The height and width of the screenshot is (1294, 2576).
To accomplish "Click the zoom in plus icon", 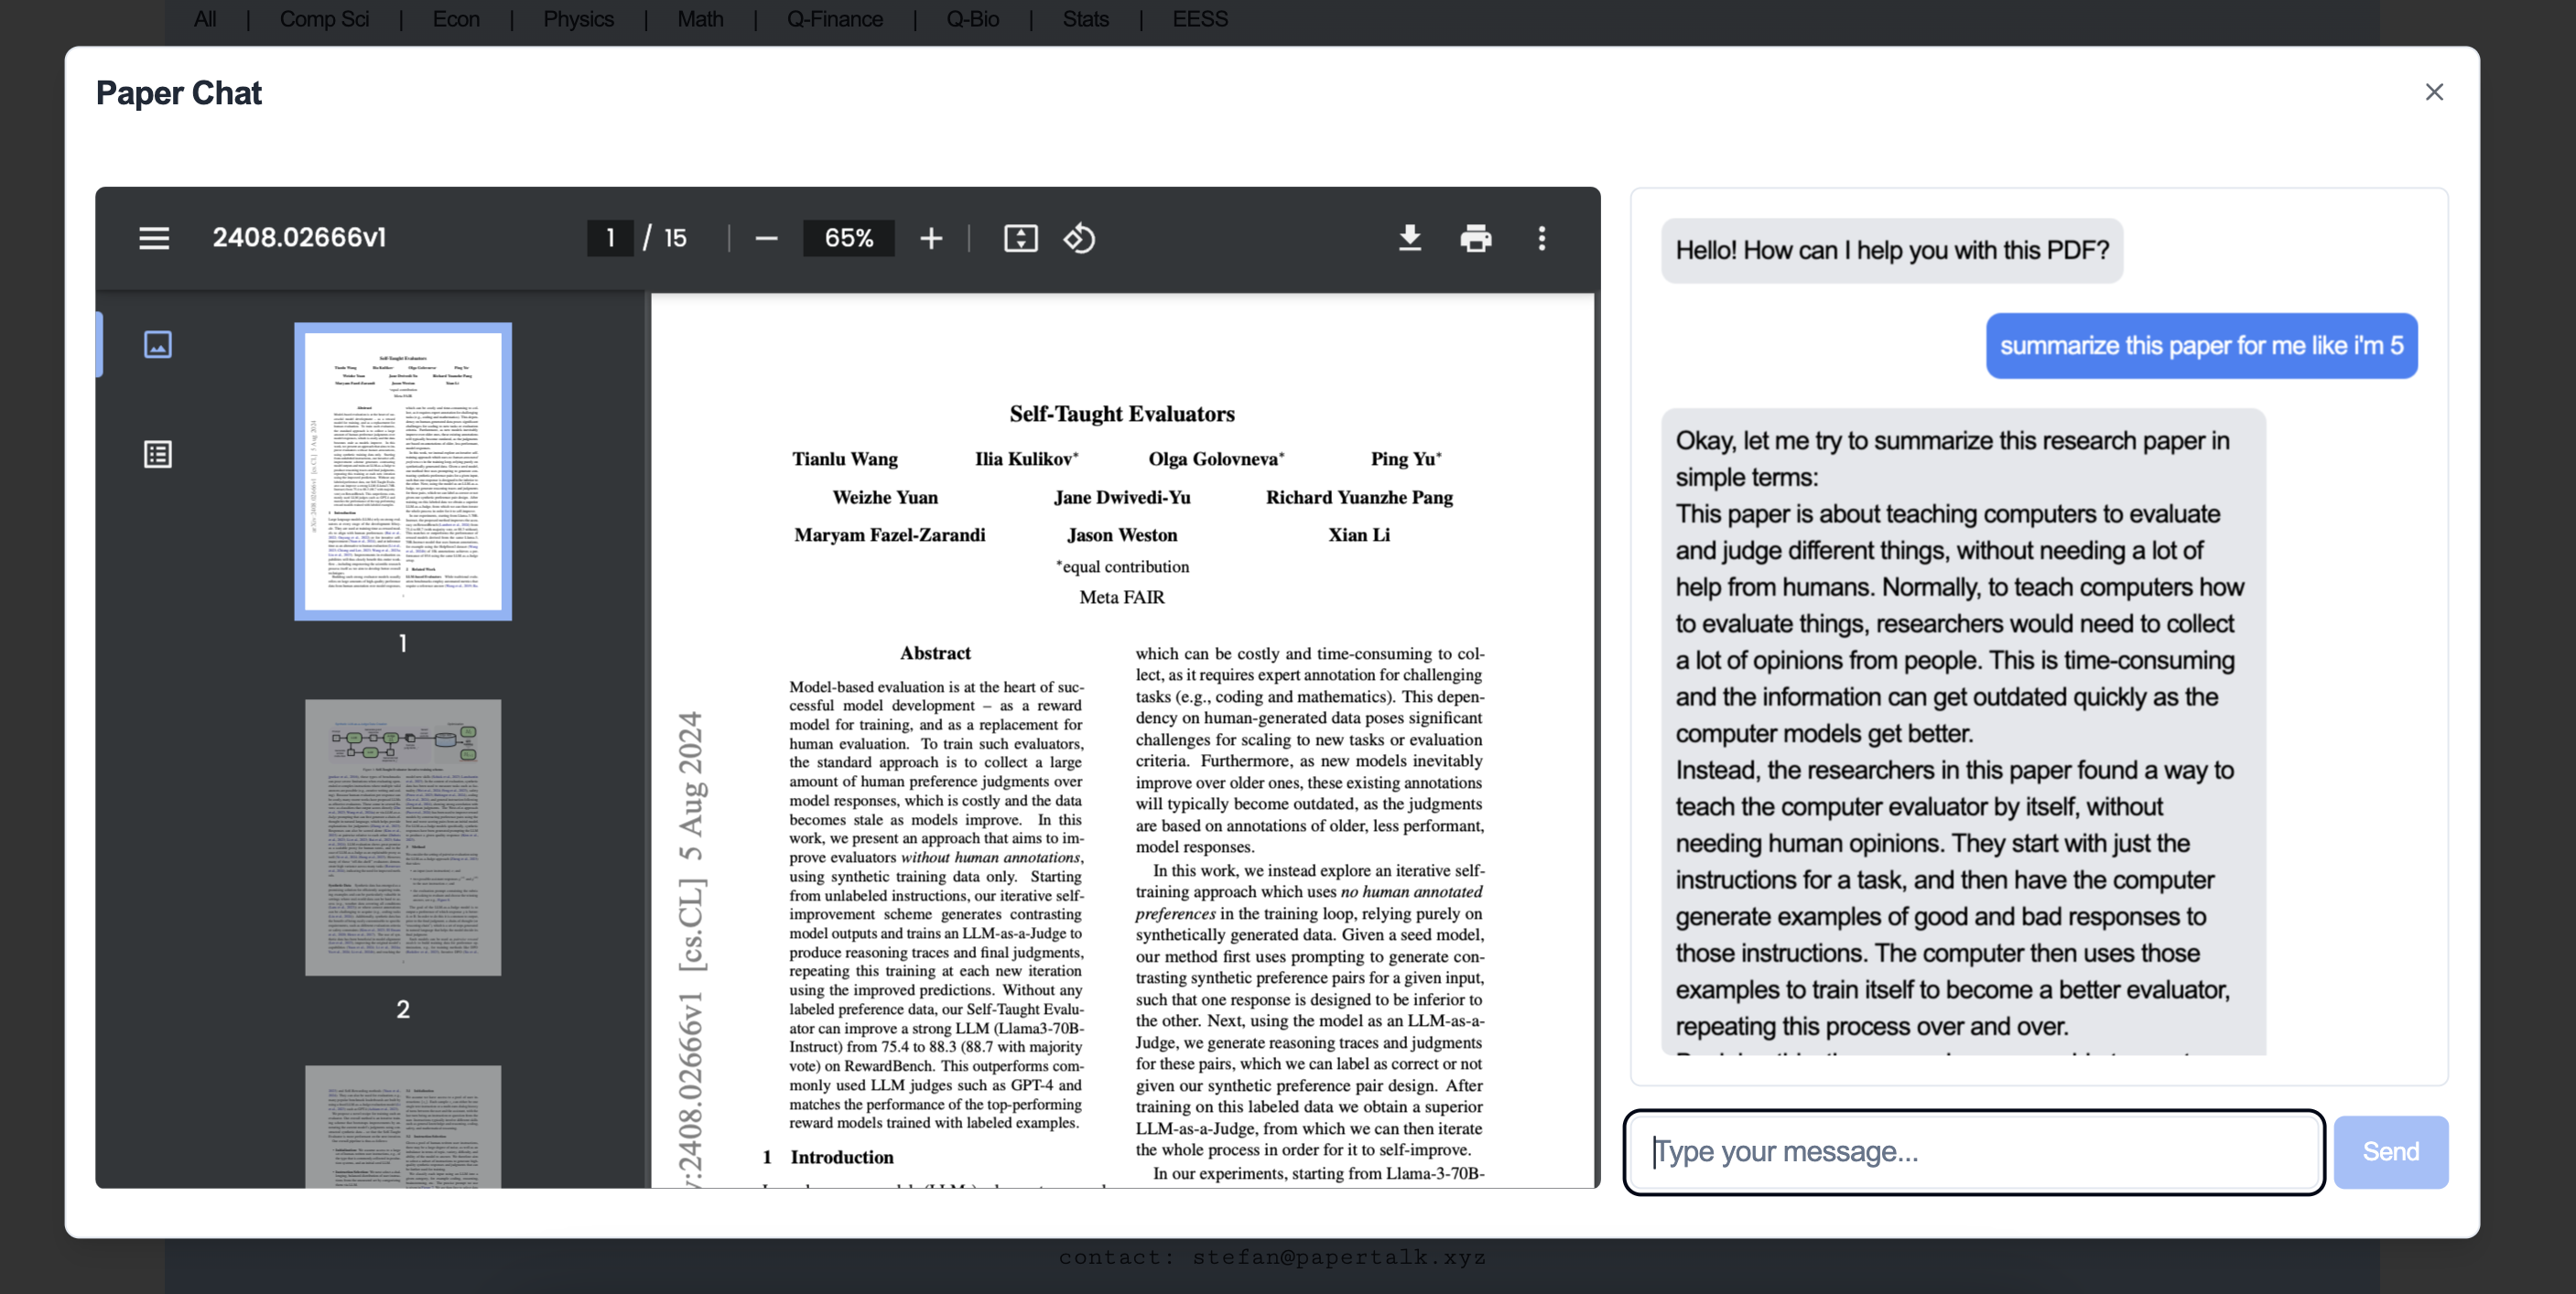I will pos(931,238).
